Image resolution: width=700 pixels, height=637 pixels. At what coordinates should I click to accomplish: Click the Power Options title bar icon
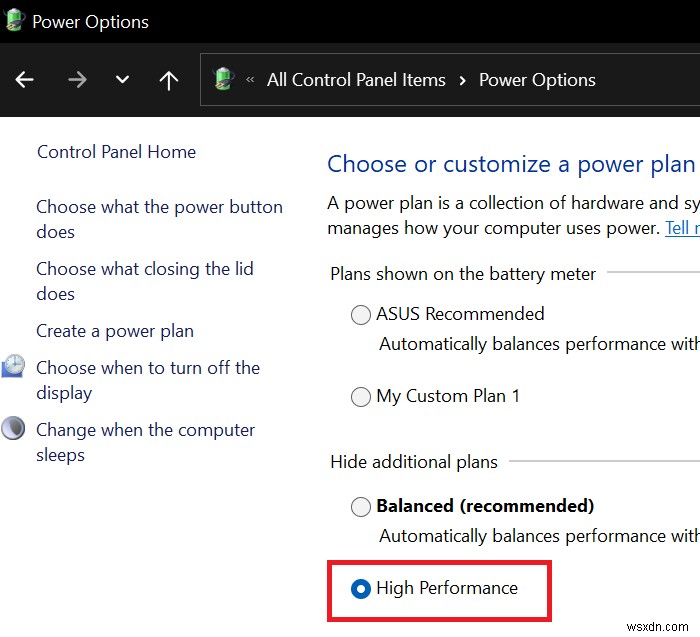coord(15,21)
